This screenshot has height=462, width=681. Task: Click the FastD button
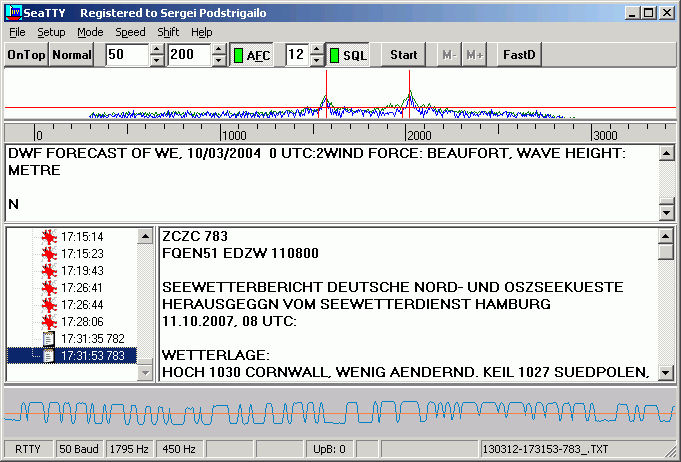point(519,55)
